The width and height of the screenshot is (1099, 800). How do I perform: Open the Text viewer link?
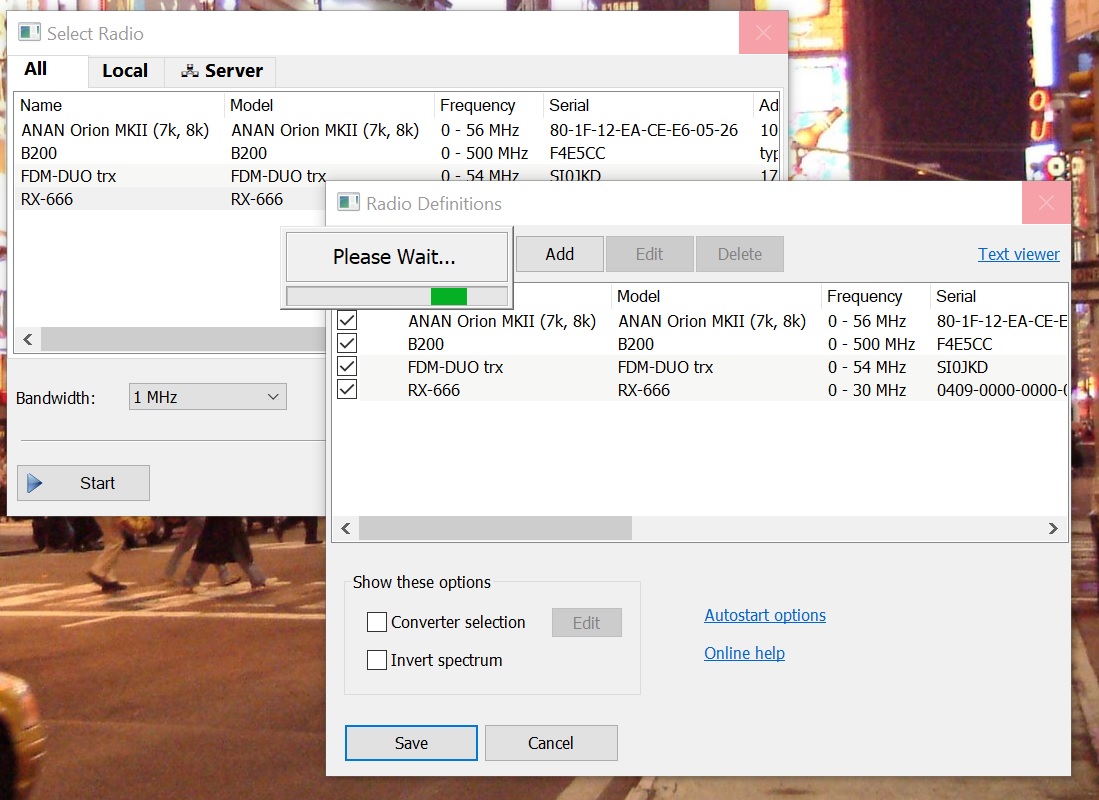point(1018,254)
